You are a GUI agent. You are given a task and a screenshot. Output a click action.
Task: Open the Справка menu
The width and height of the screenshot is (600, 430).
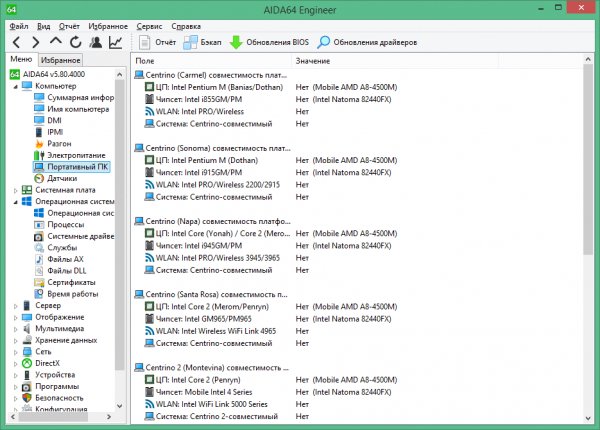tap(186, 26)
